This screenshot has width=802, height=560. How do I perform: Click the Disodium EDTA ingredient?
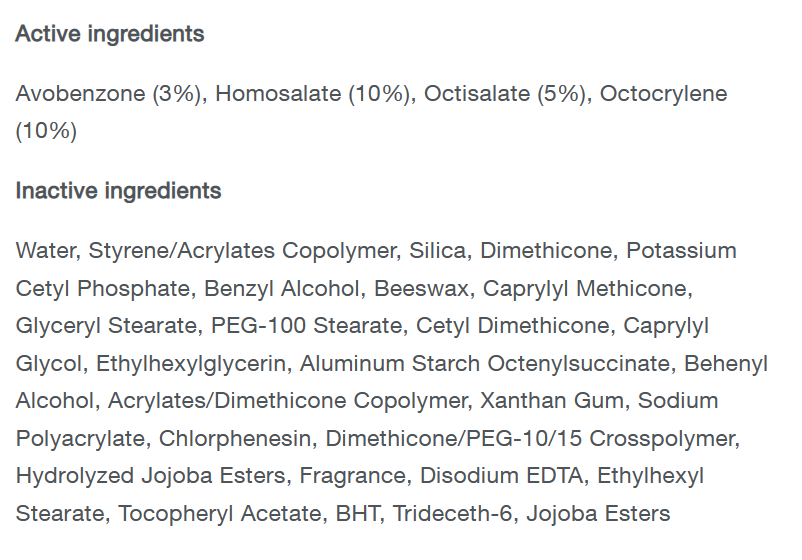pos(501,476)
